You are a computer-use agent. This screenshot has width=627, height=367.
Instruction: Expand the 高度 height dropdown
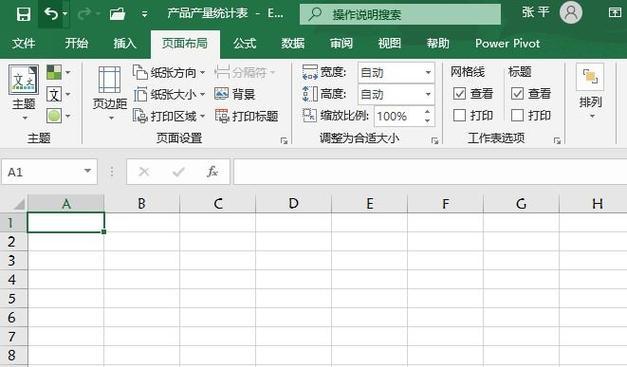[428, 94]
